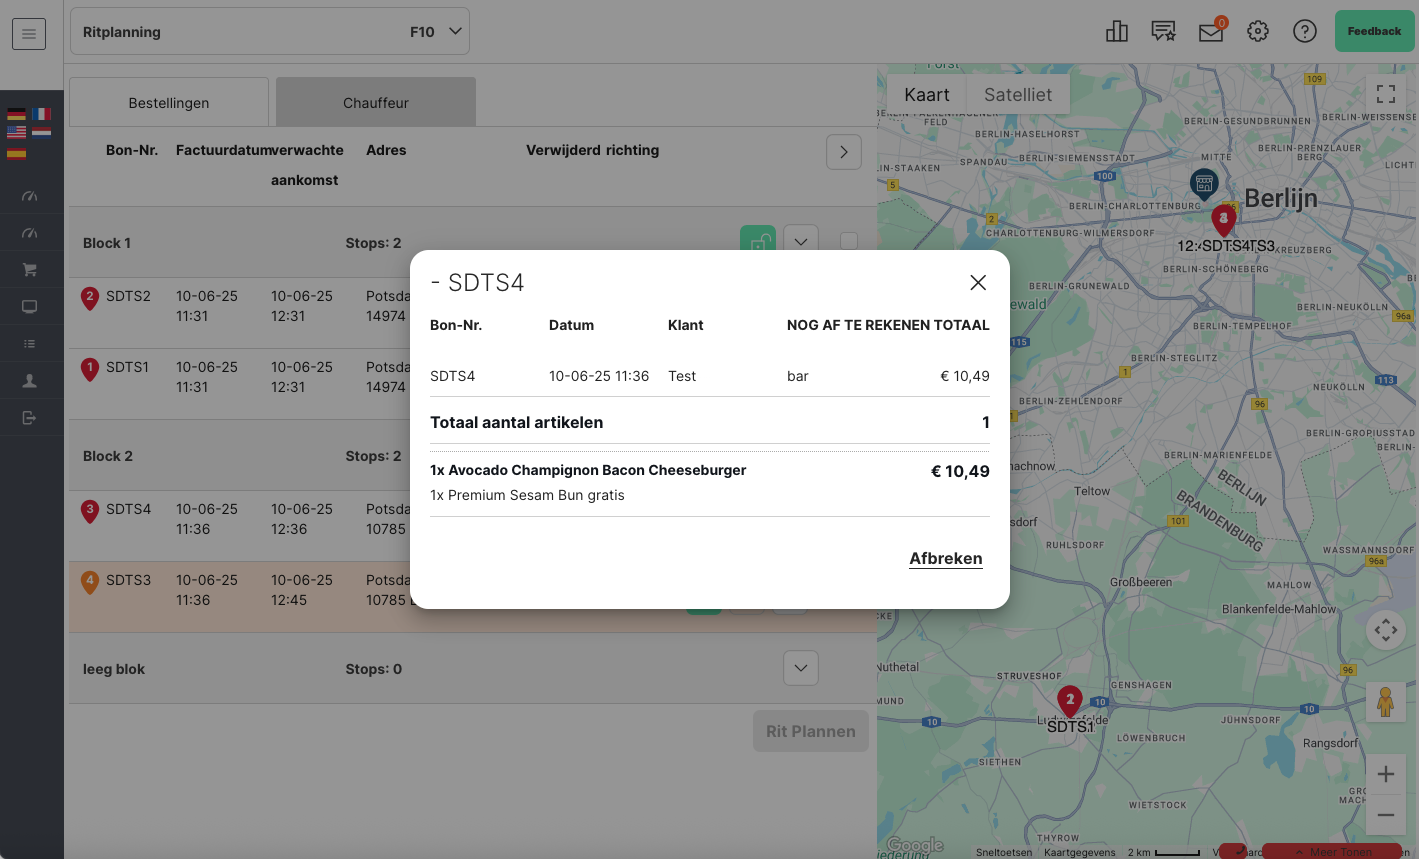The width and height of the screenshot is (1419, 859).
Task: Select the Satelliet map view
Action: point(1018,95)
